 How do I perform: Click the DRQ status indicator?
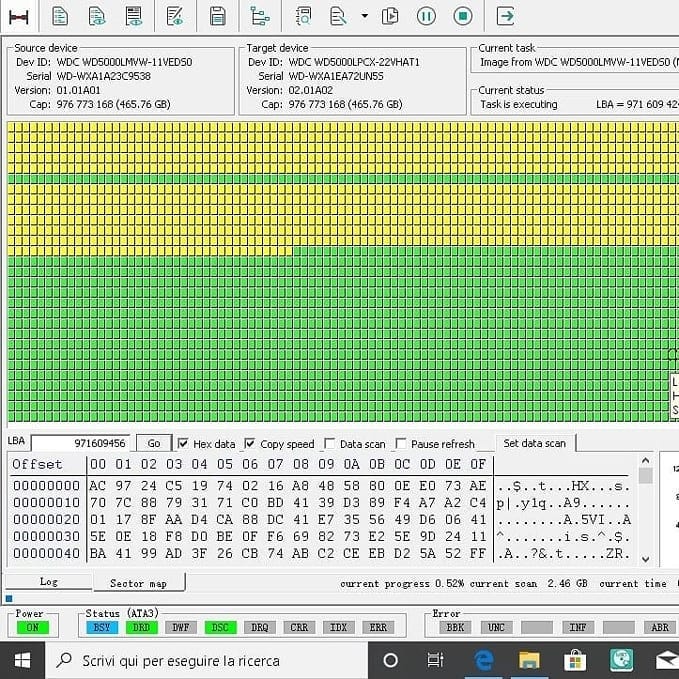pyautogui.click(x=260, y=627)
